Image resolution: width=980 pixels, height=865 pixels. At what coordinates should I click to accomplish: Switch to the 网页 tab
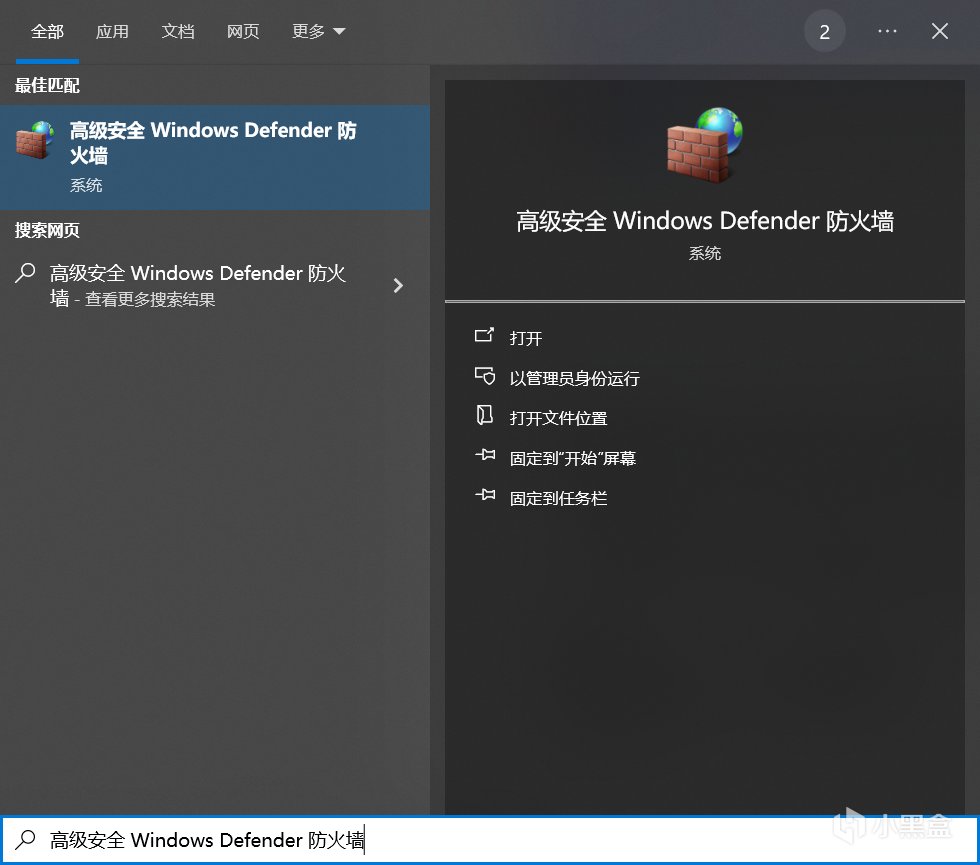(243, 31)
